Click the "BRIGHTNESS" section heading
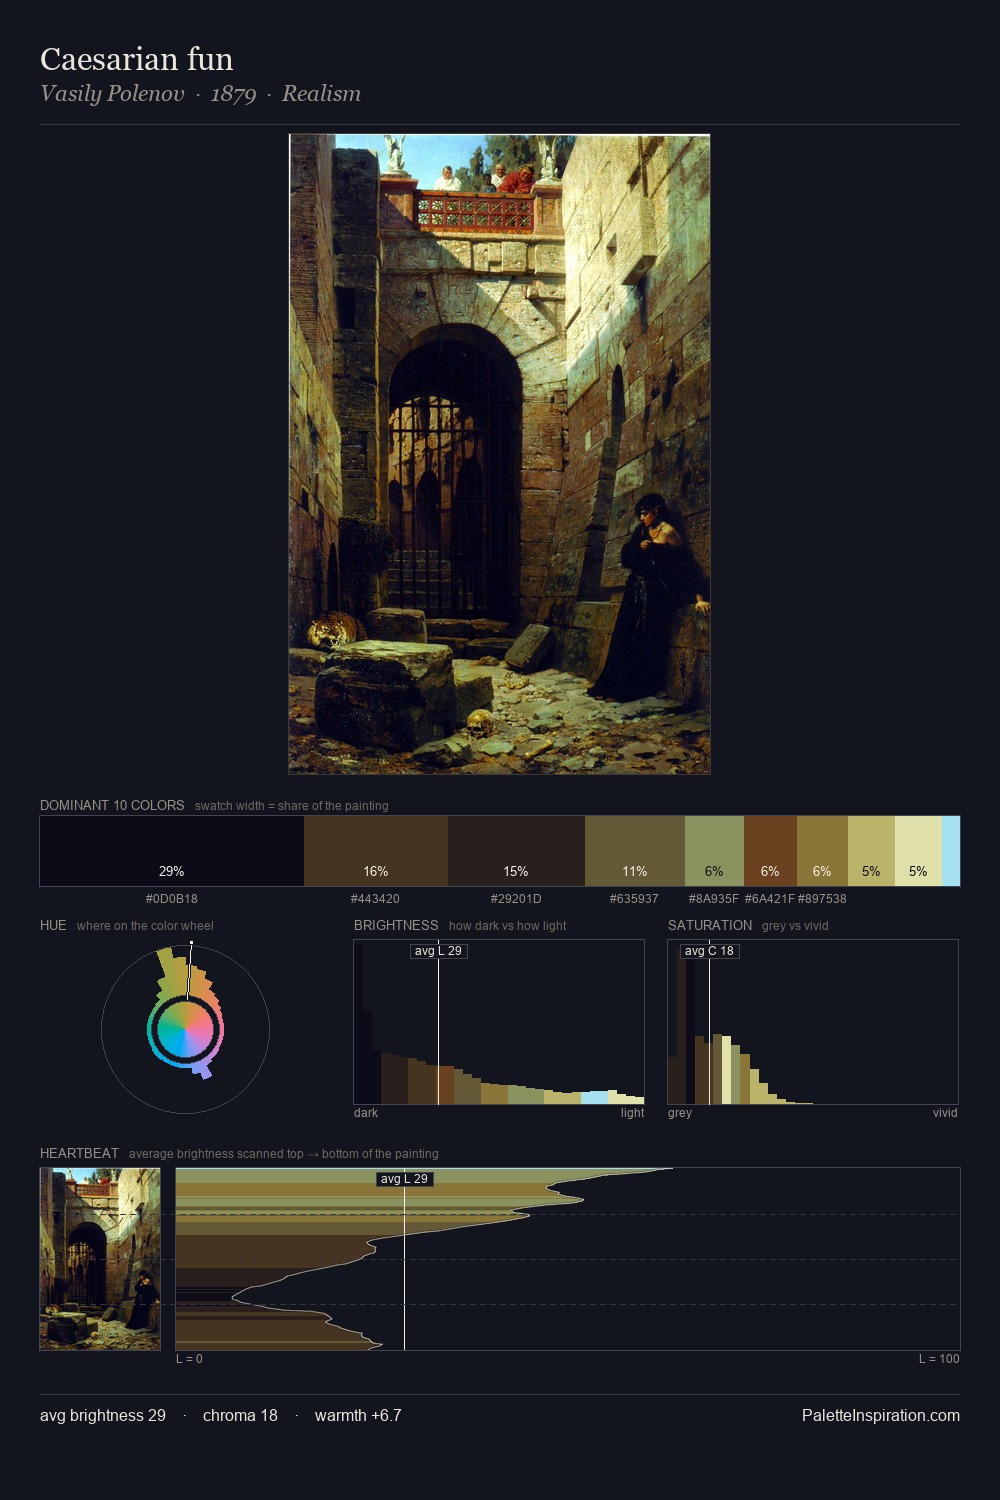The image size is (1000, 1500). 396,925
